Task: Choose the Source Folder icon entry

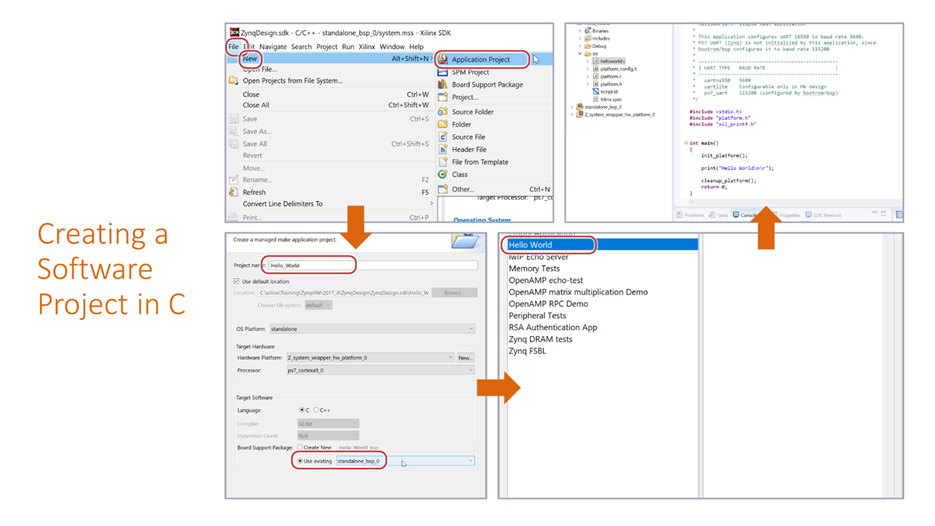Action: (442, 112)
